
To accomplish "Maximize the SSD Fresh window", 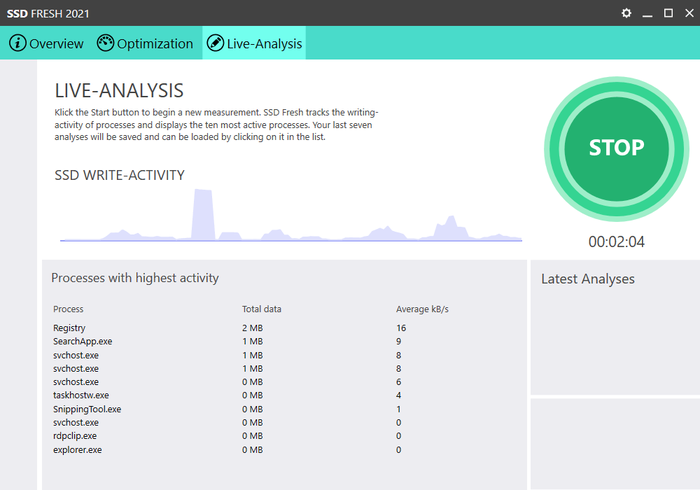I will click(x=668, y=13).
